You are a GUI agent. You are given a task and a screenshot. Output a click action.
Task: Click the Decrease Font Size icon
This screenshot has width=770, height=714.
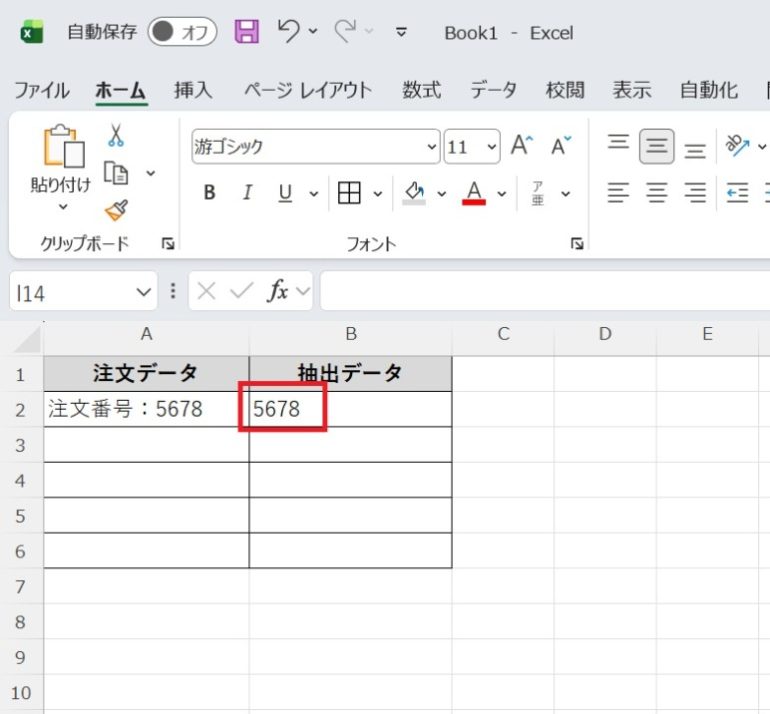click(x=561, y=145)
